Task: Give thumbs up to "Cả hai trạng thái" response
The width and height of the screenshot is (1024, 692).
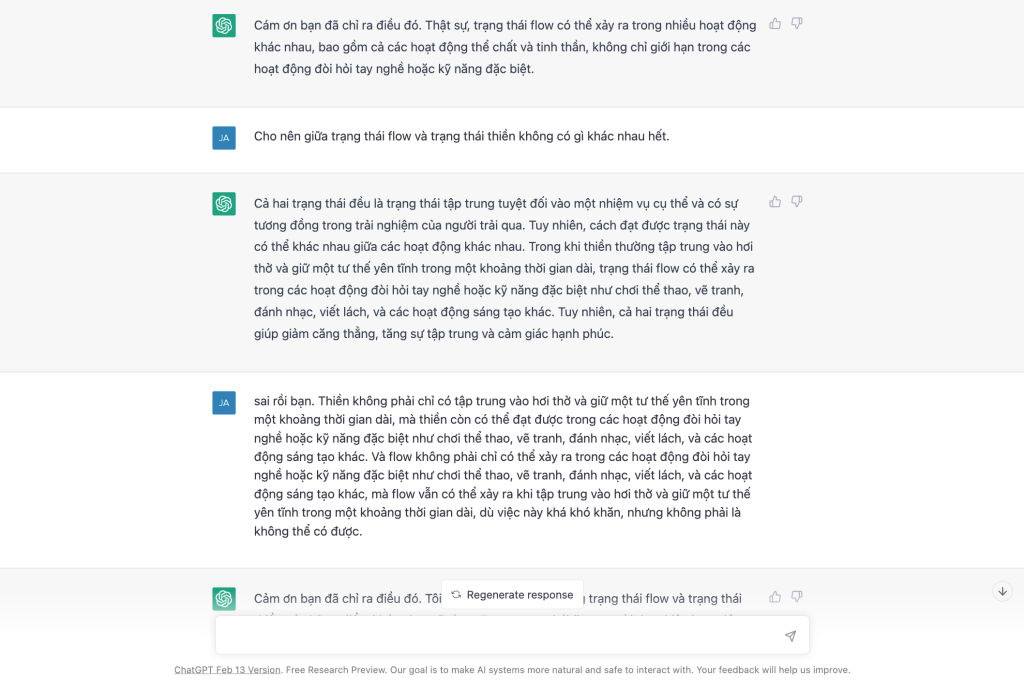Action: tap(775, 201)
